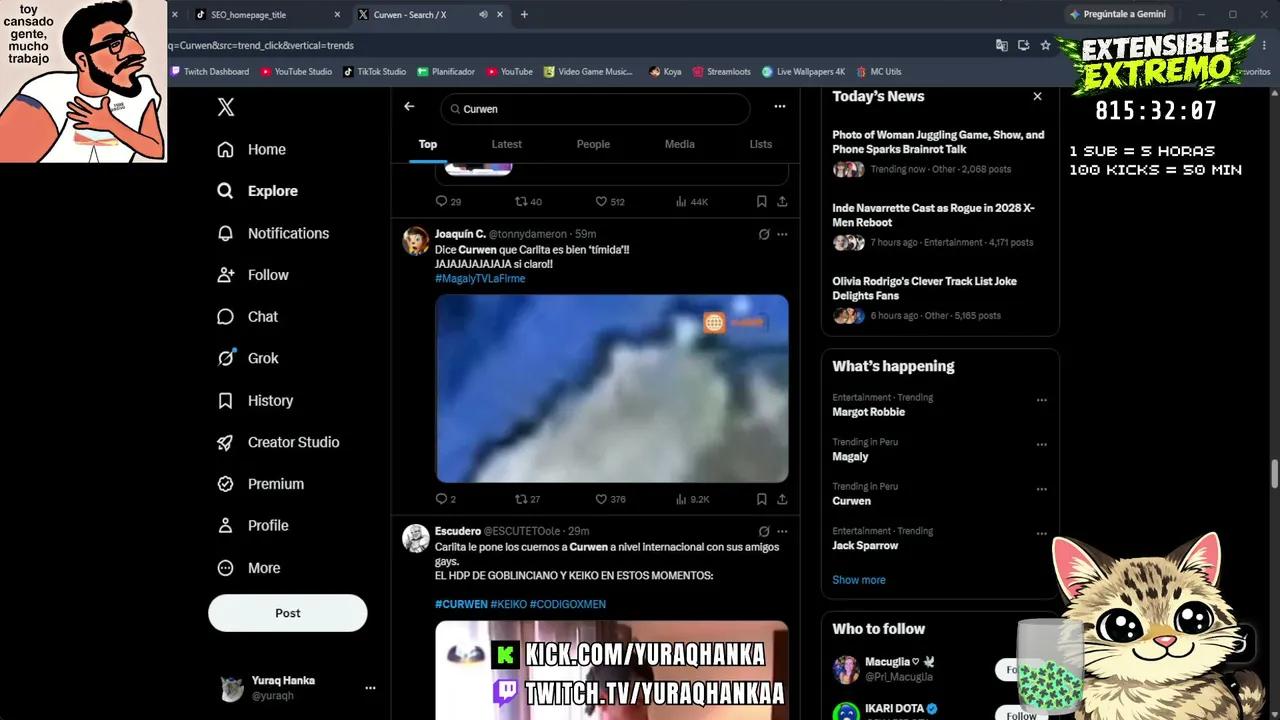Click the Post button

point(288,613)
